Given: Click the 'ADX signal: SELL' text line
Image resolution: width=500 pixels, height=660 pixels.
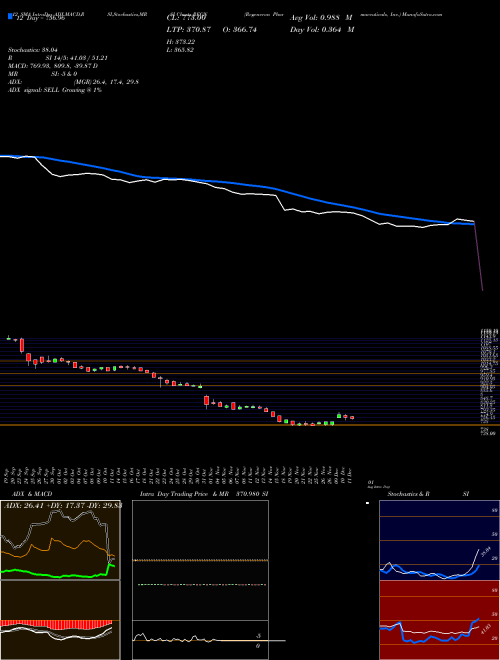Looking at the screenshot, I should tap(55, 90).
